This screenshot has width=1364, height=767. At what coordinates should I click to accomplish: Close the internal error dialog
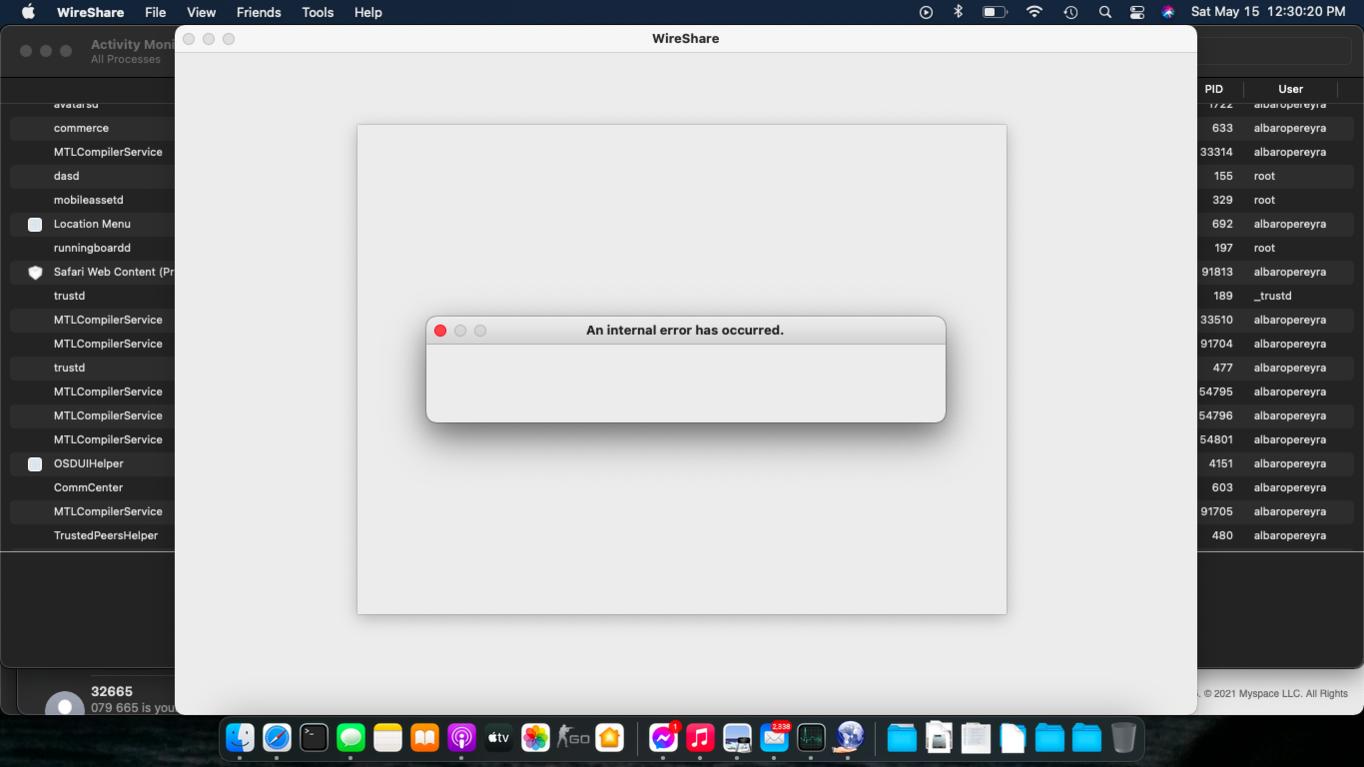point(440,331)
